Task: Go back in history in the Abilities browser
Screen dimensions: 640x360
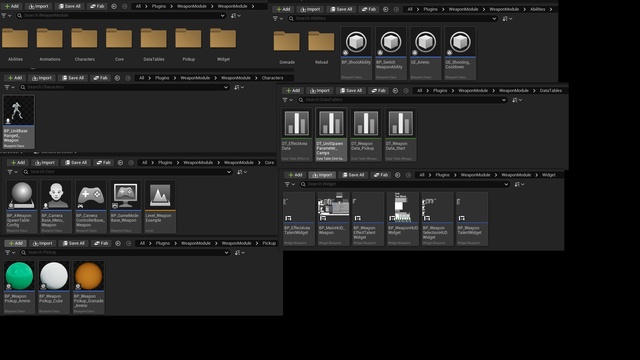Action: click(386, 9)
